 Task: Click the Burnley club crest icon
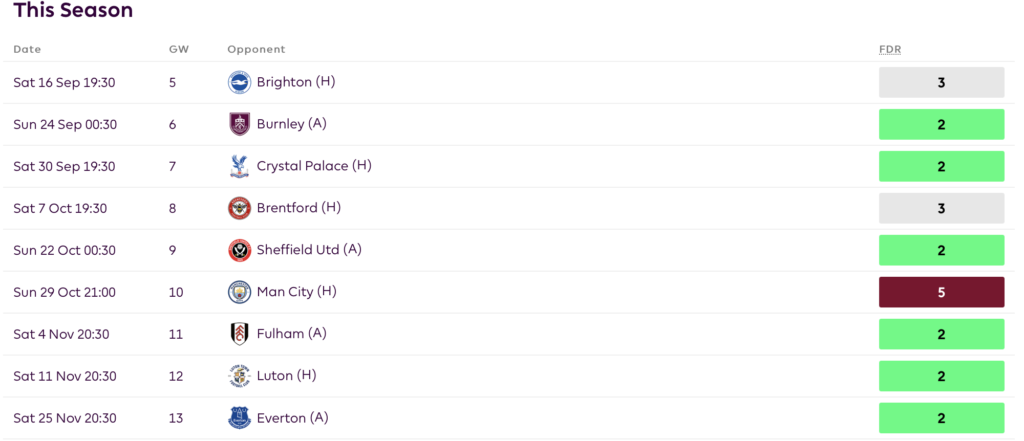(239, 124)
